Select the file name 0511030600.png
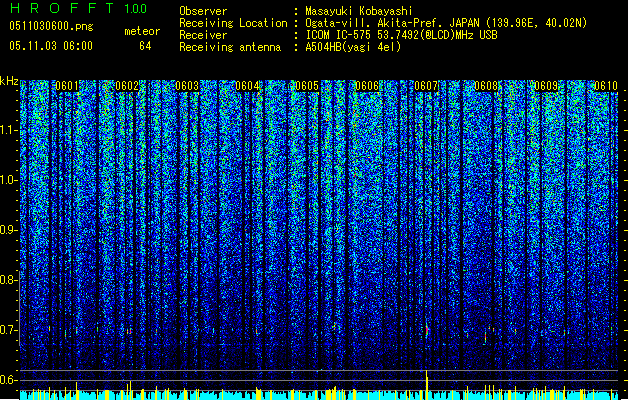Image resolution: width=629 pixels, height=400 pixels. (x=51, y=27)
